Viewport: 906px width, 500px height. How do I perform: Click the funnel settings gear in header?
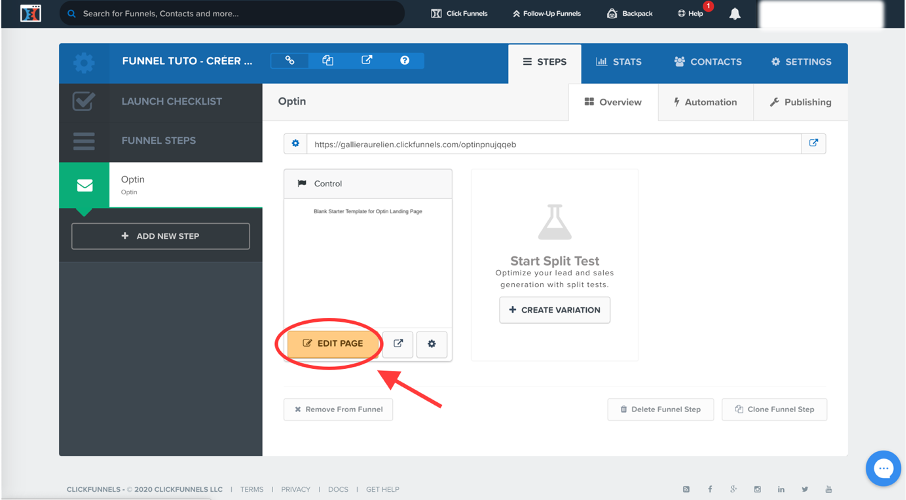[84, 62]
